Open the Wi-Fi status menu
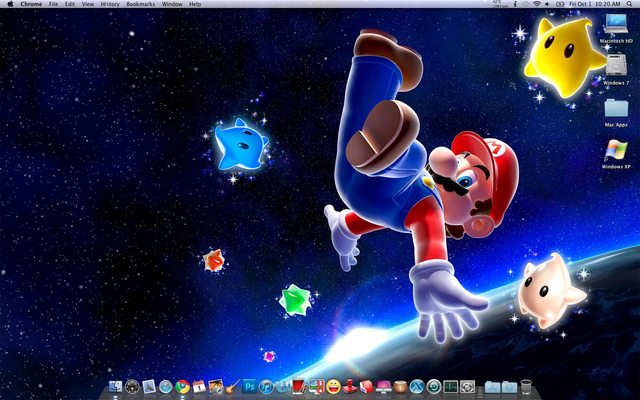640x400 pixels. coord(537,4)
